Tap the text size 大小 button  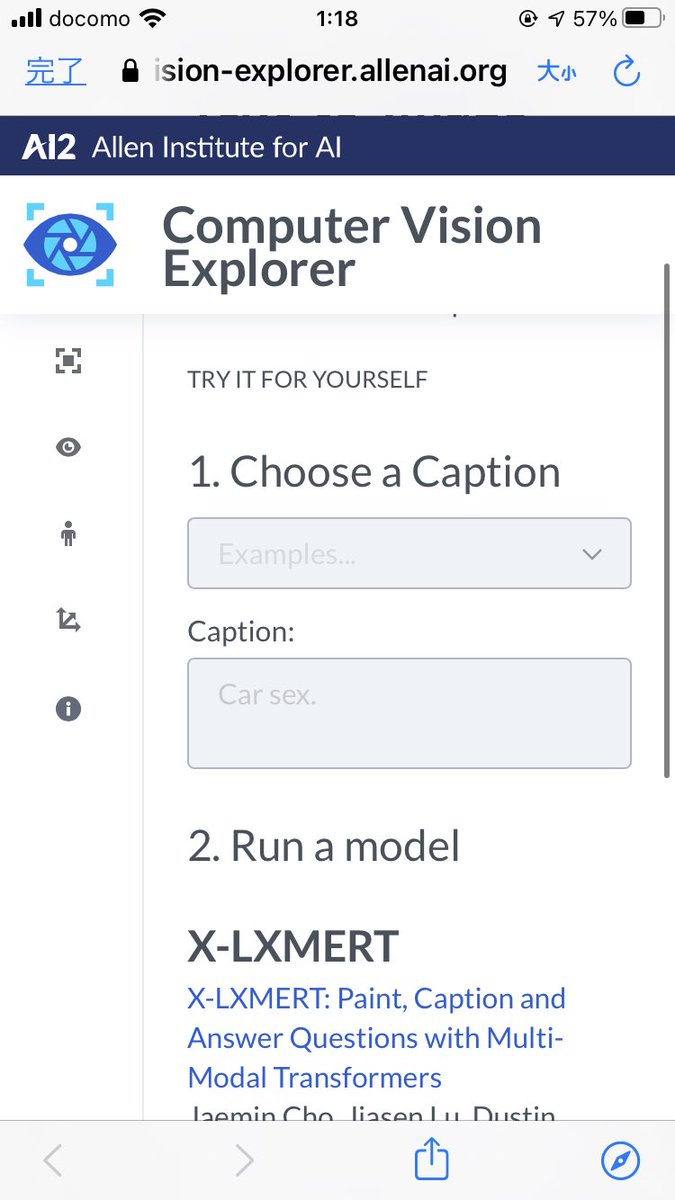point(556,72)
